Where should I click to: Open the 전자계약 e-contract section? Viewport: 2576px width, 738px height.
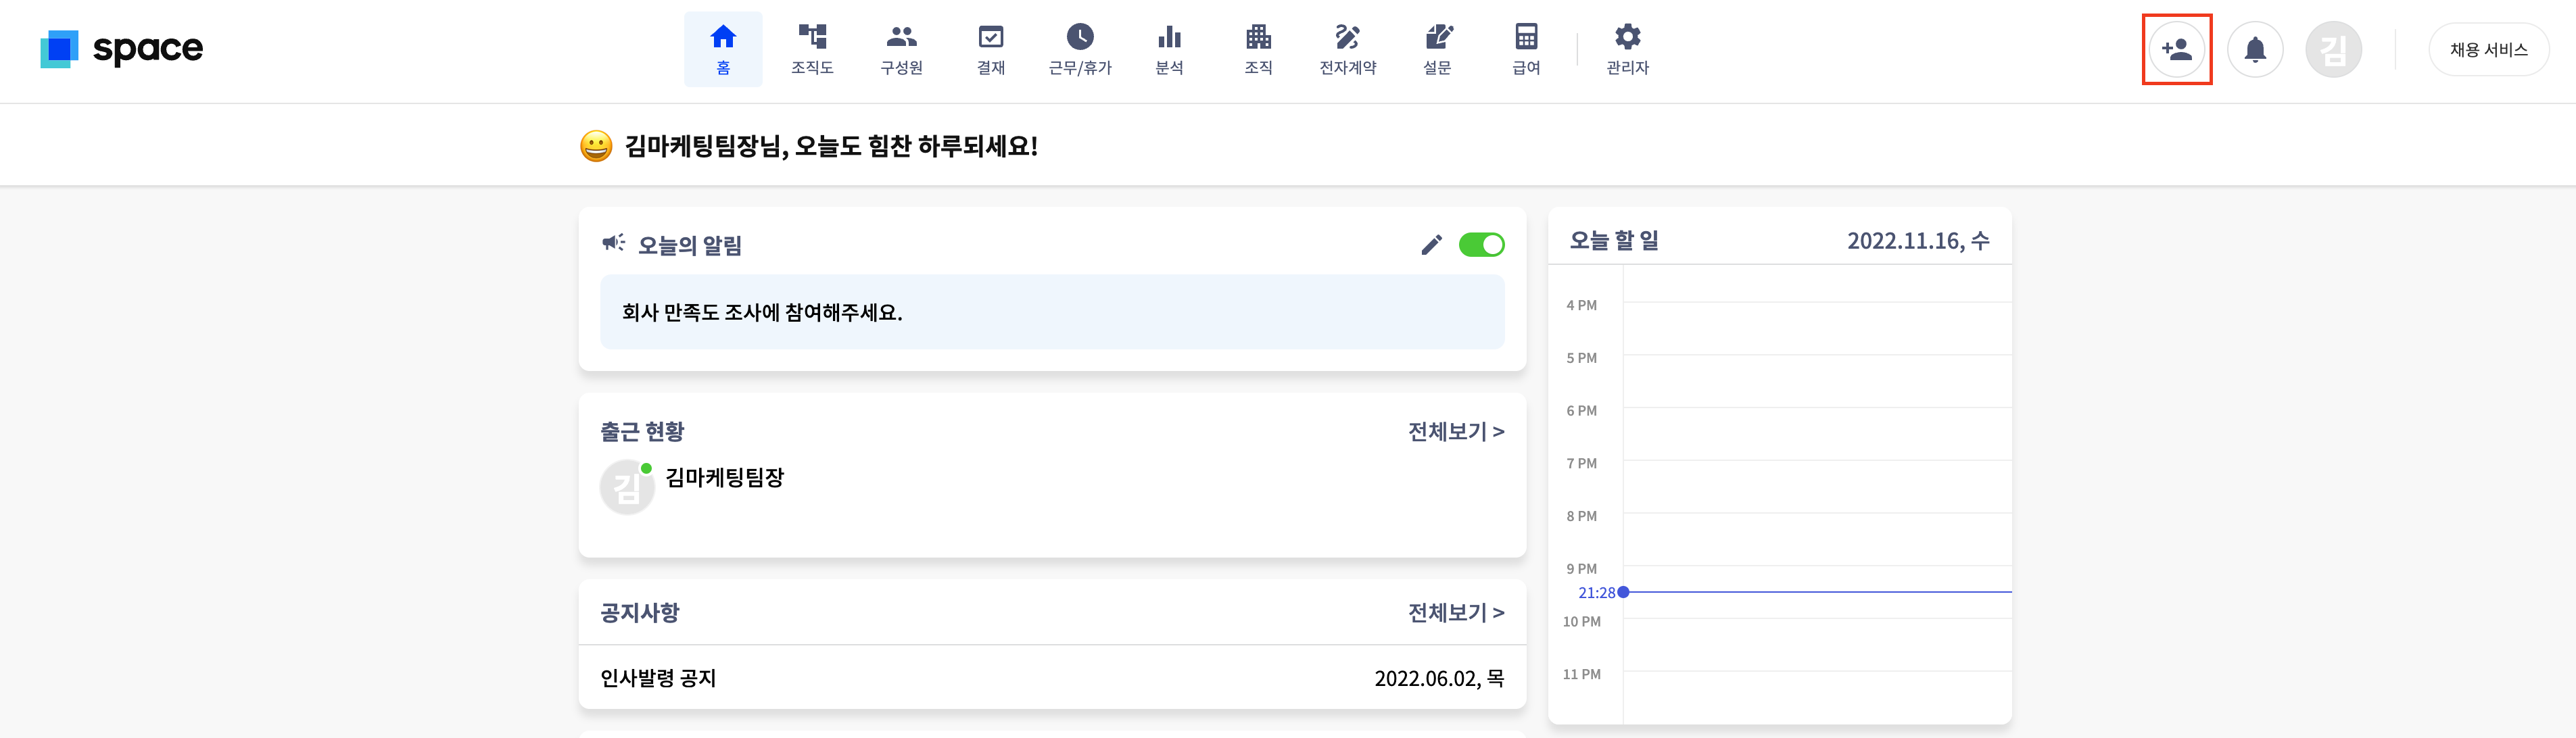coord(1347,49)
